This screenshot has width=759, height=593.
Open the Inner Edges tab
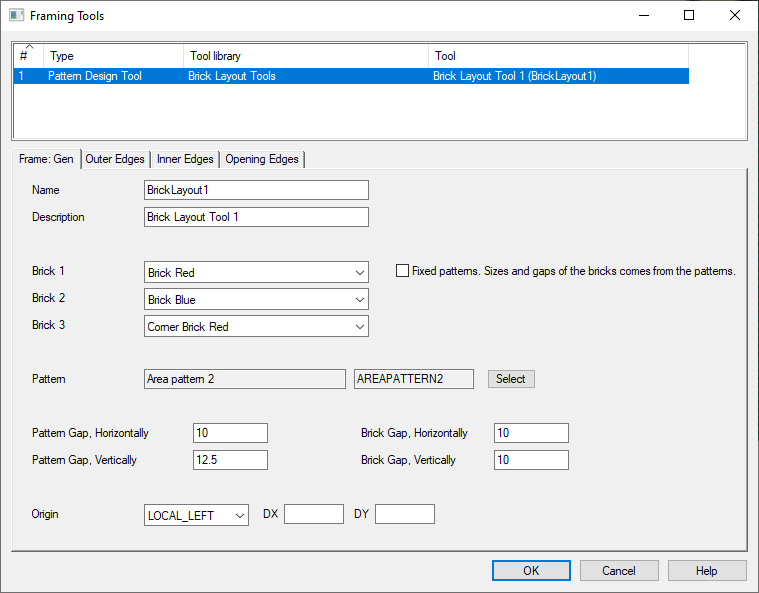coord(185,159)
